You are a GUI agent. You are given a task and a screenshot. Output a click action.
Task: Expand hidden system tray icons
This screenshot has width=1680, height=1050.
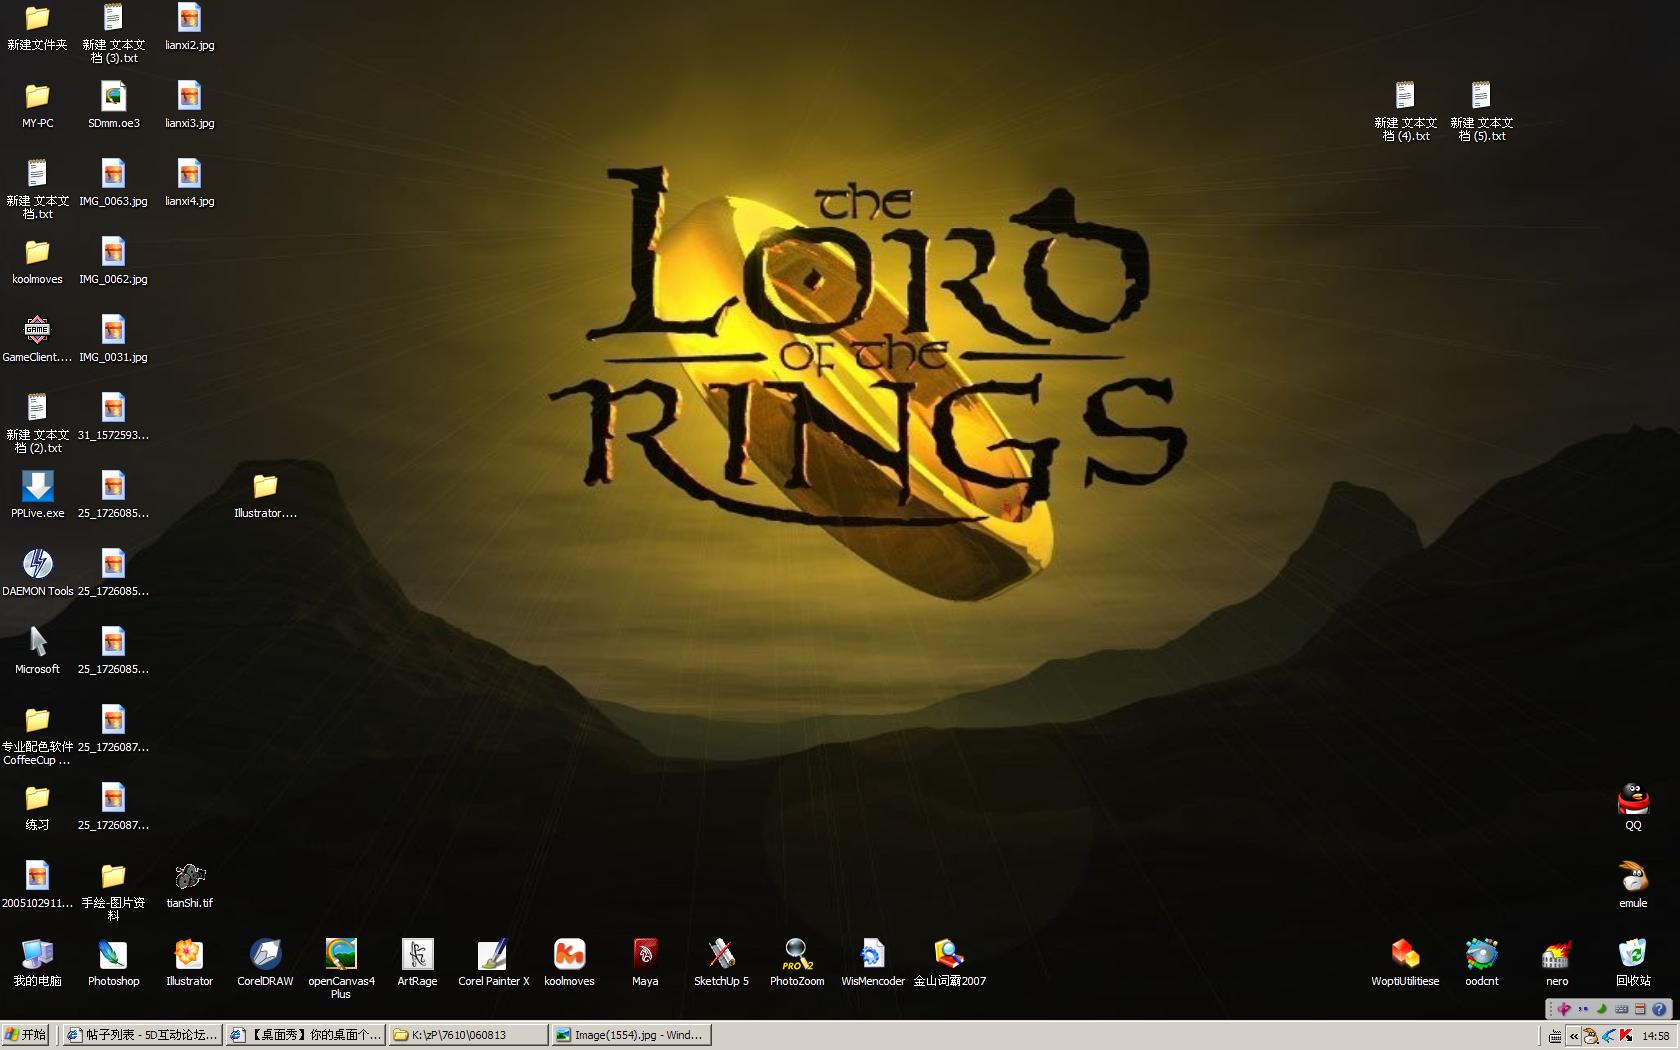pyautogui.click(x=1574, y=1036)
